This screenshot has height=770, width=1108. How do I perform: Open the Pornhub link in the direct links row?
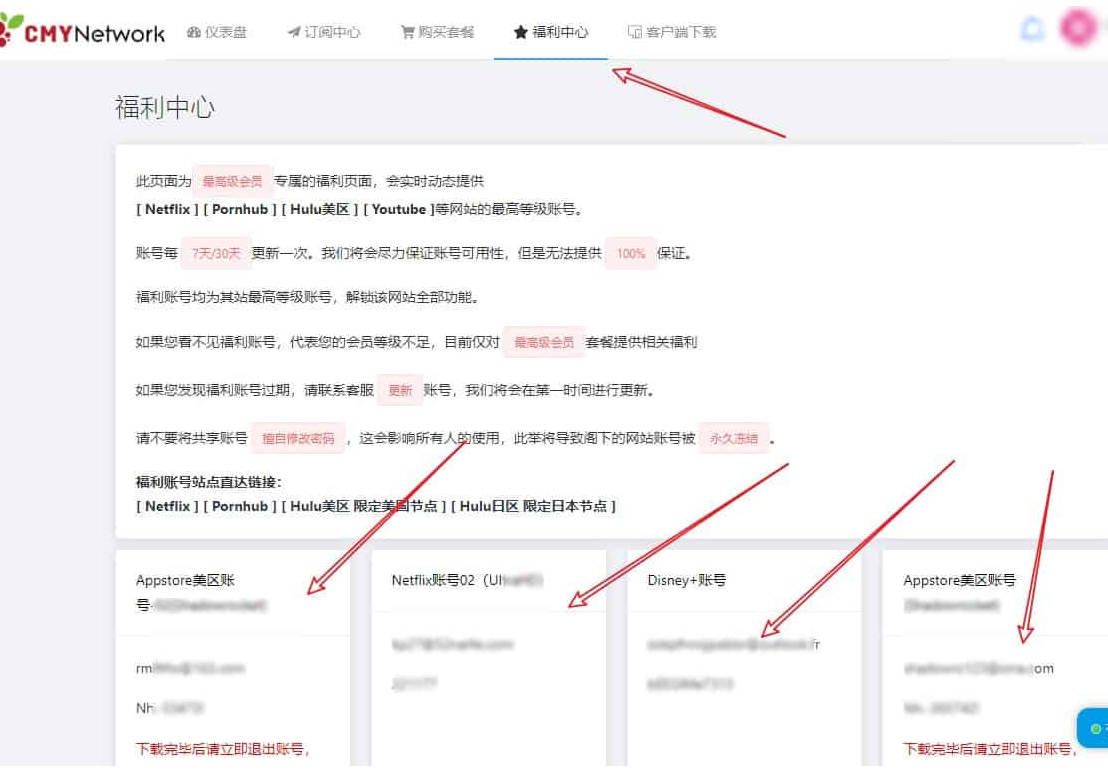(240, 507)
